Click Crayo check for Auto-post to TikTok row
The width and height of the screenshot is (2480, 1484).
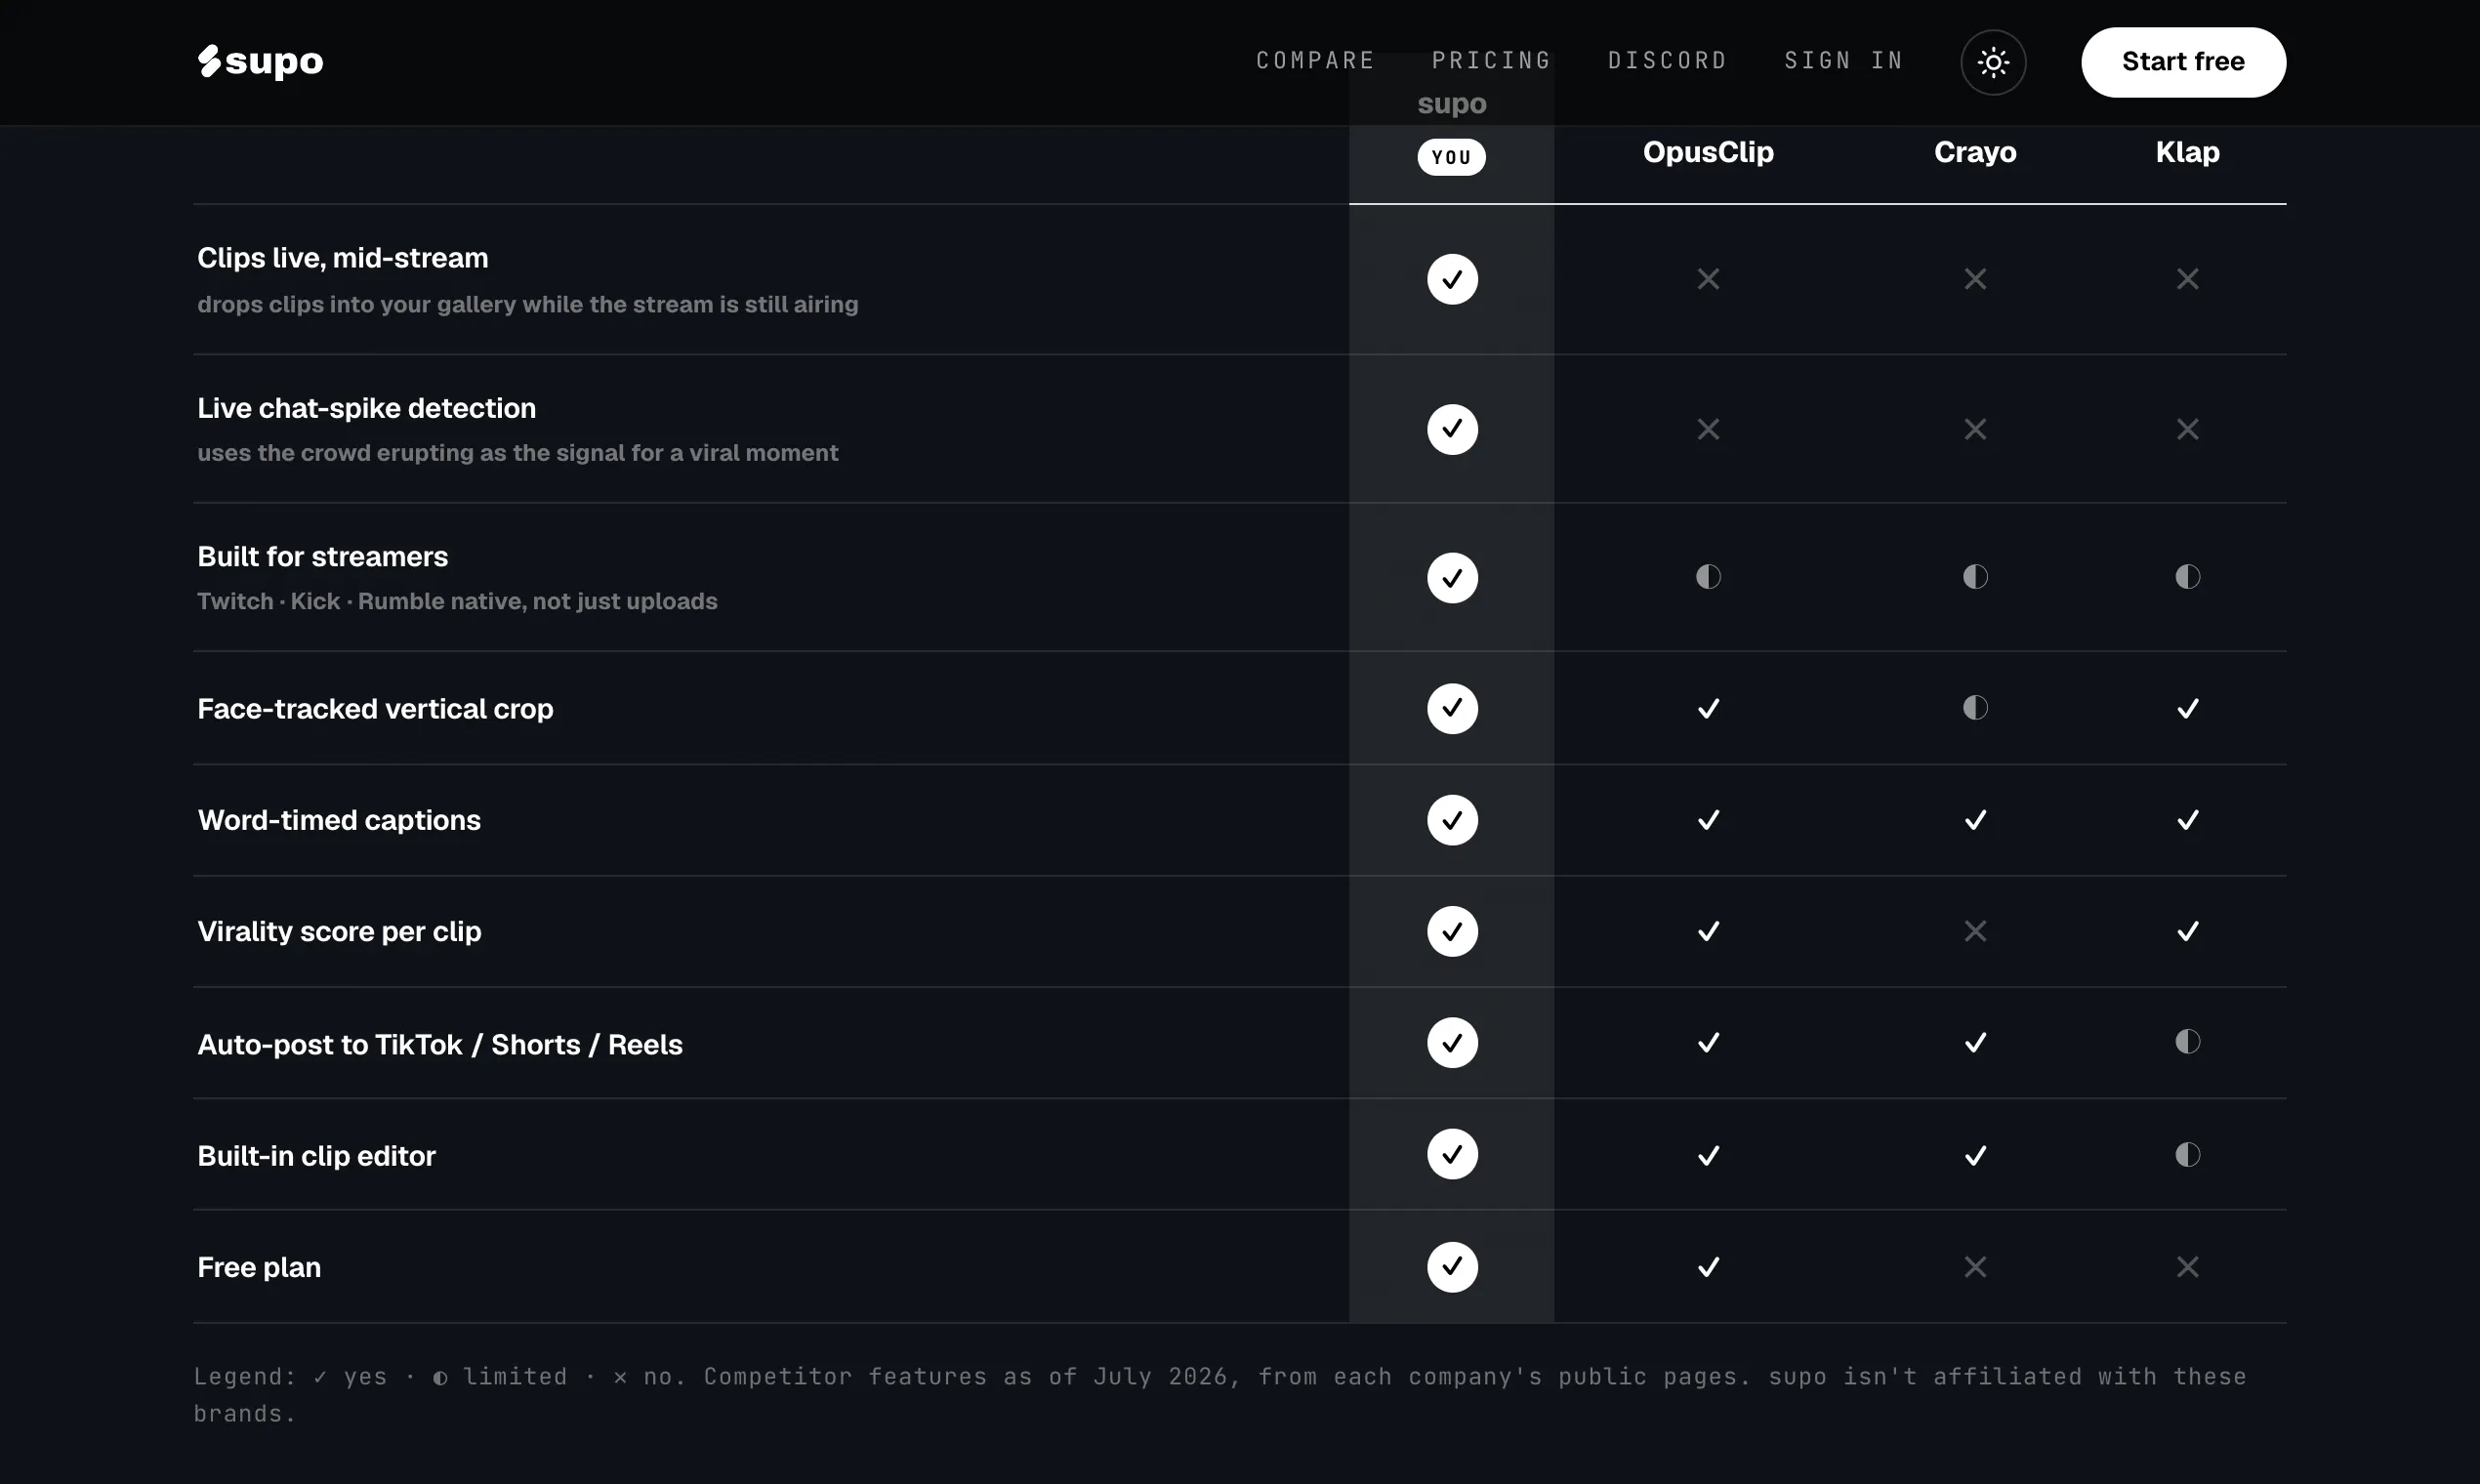coord(1975,1042)
